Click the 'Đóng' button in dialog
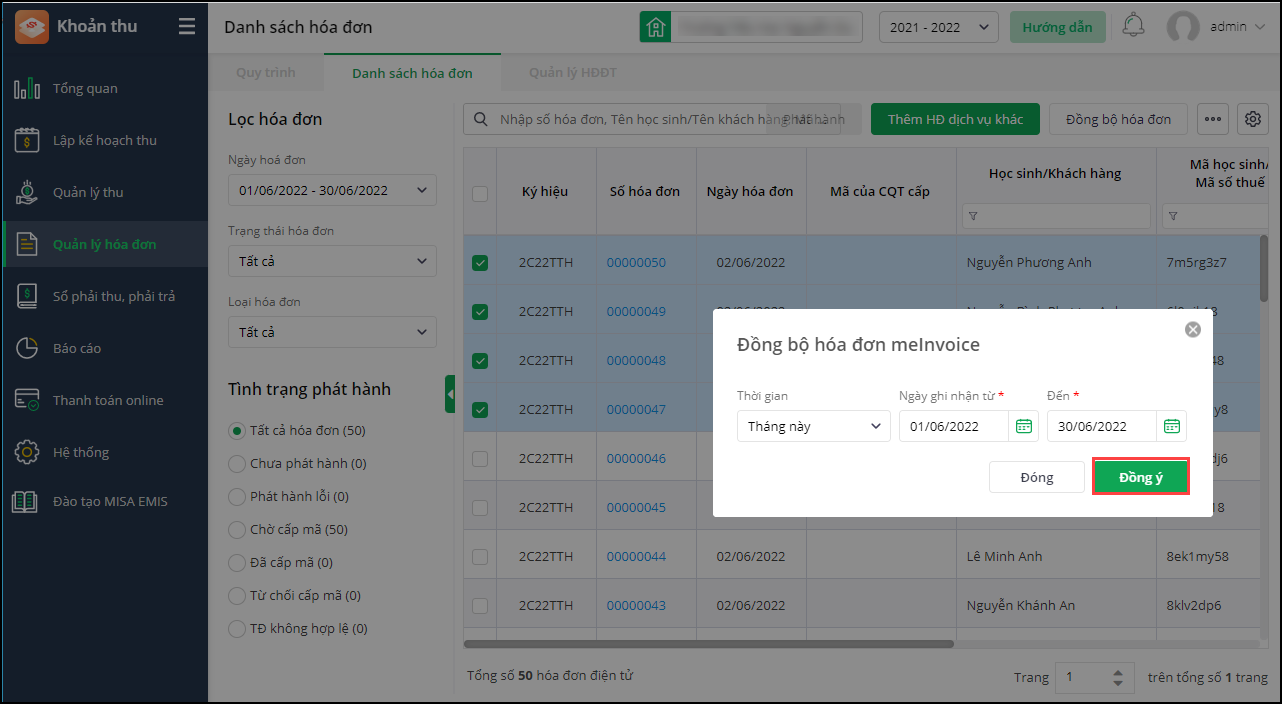1282x704 pixels. (1036, 477)
